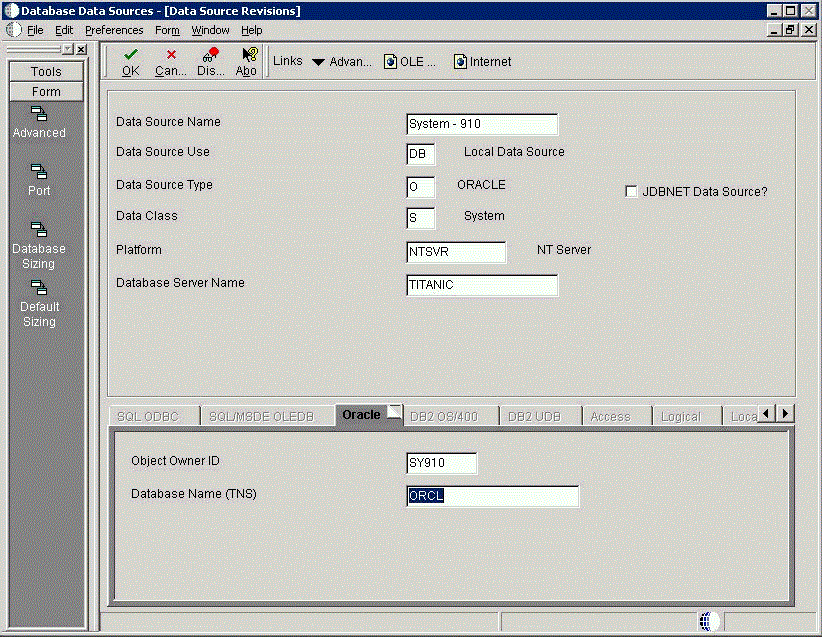Open the Edit menu
The width and height of the screenshot is (822, 637).
64,30
